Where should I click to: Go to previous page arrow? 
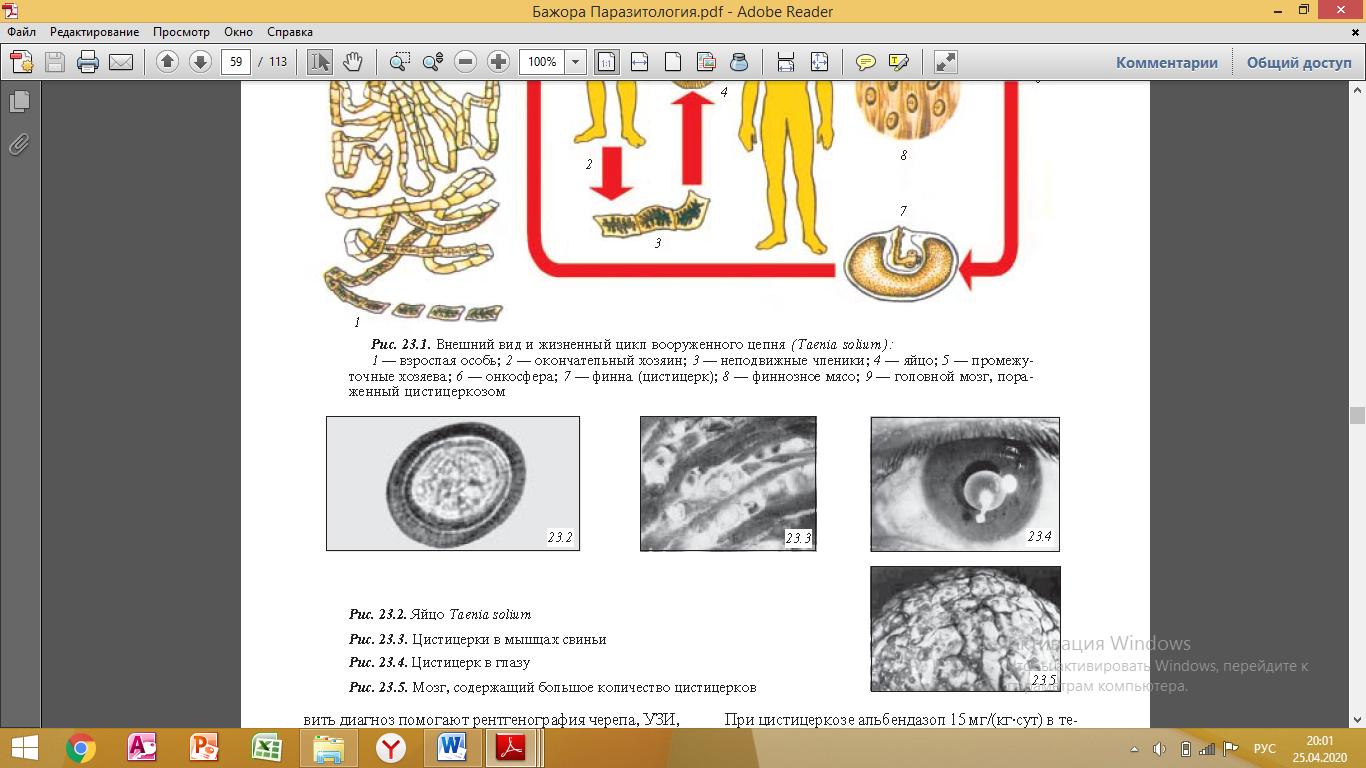click(167, 62)
